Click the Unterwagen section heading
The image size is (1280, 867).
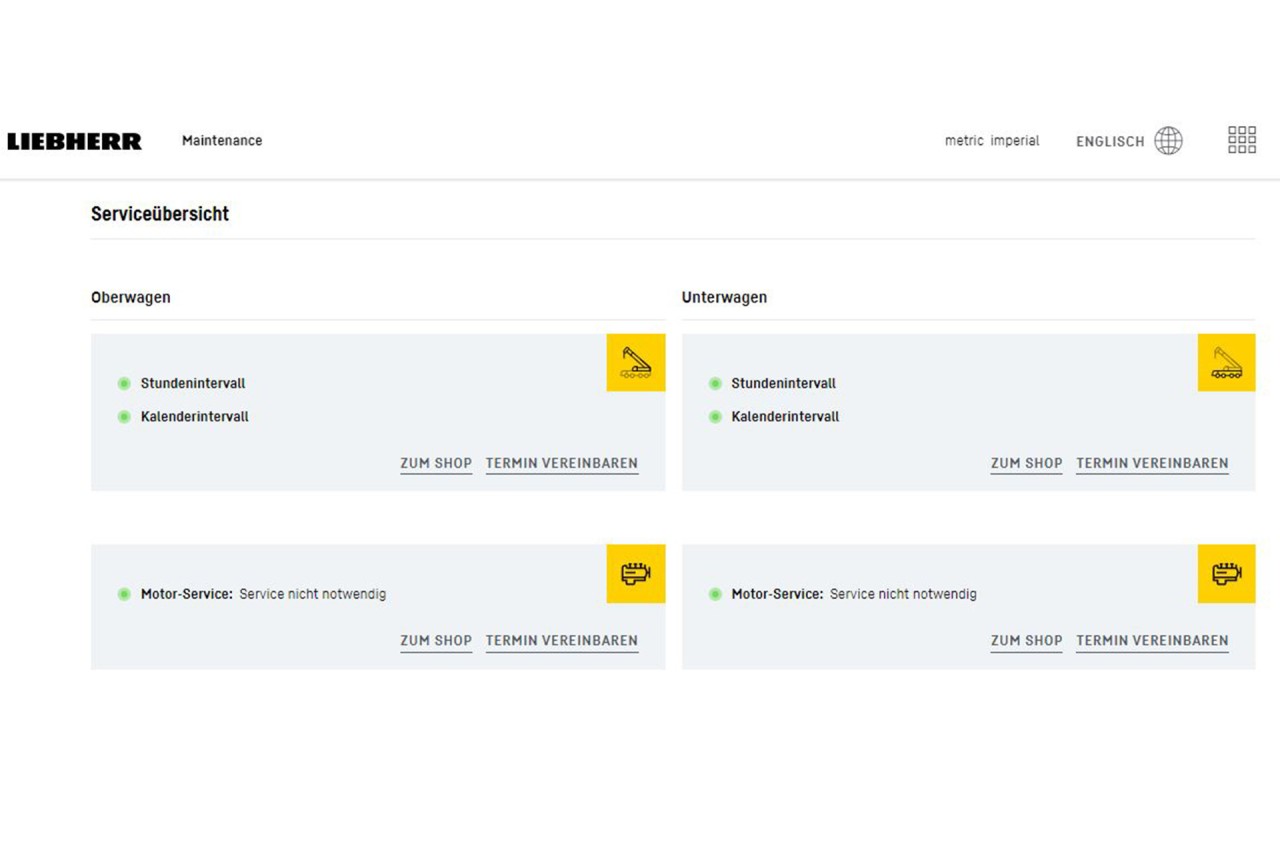click(725, 298)
